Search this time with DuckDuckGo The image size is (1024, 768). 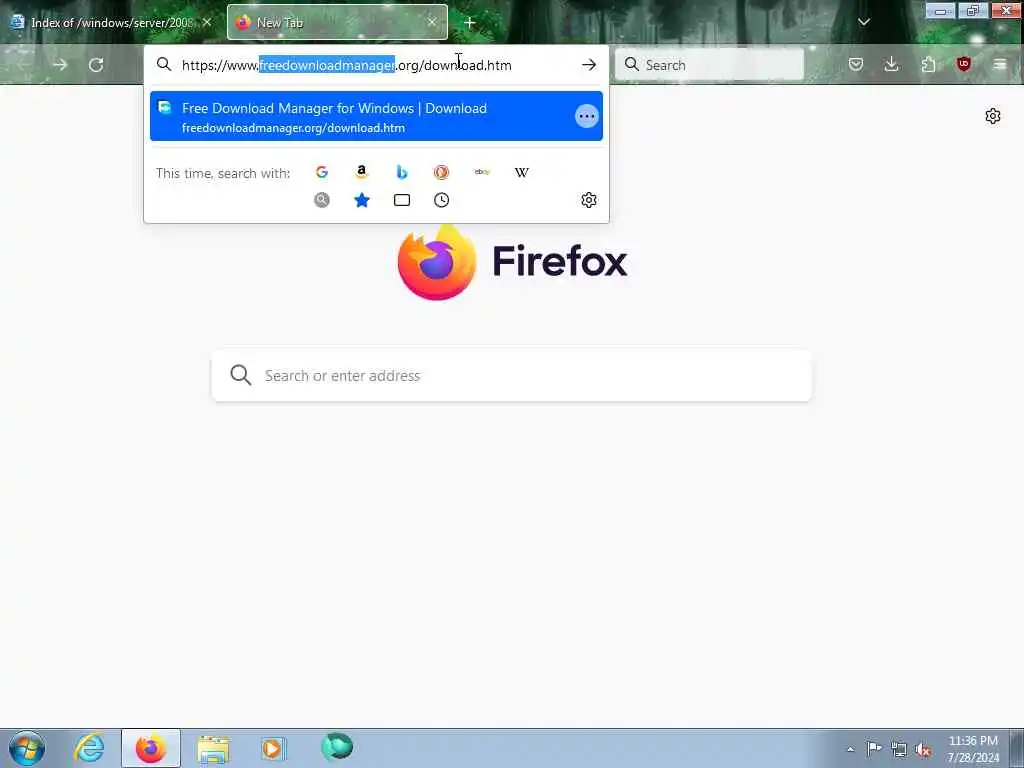click(x=441, y=172)
